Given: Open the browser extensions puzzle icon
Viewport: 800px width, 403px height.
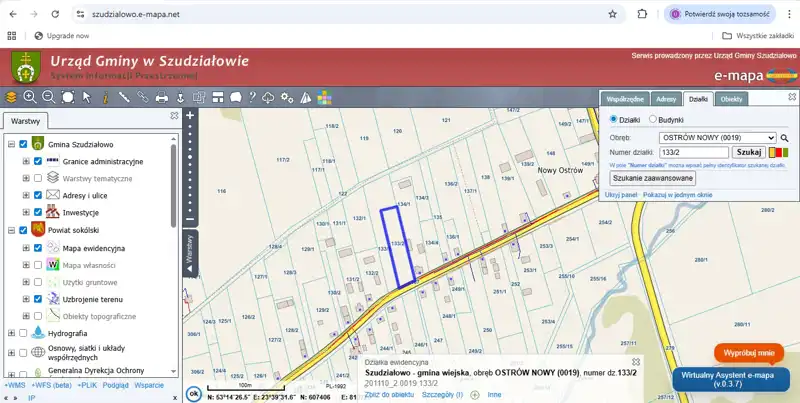Looking at the screenshot, I should coord(642,14).
